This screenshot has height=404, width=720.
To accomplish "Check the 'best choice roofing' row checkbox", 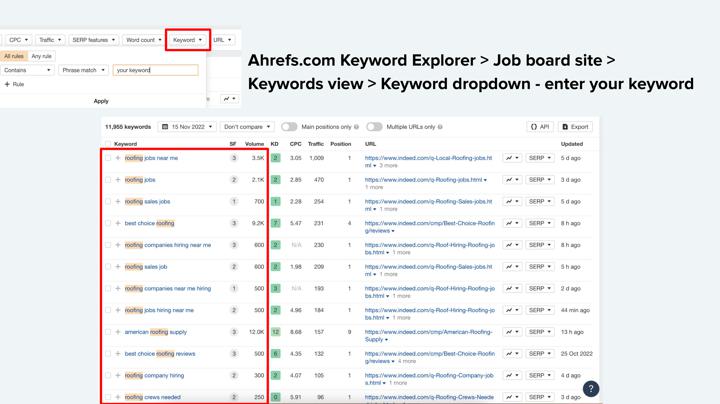I will 108,223.
